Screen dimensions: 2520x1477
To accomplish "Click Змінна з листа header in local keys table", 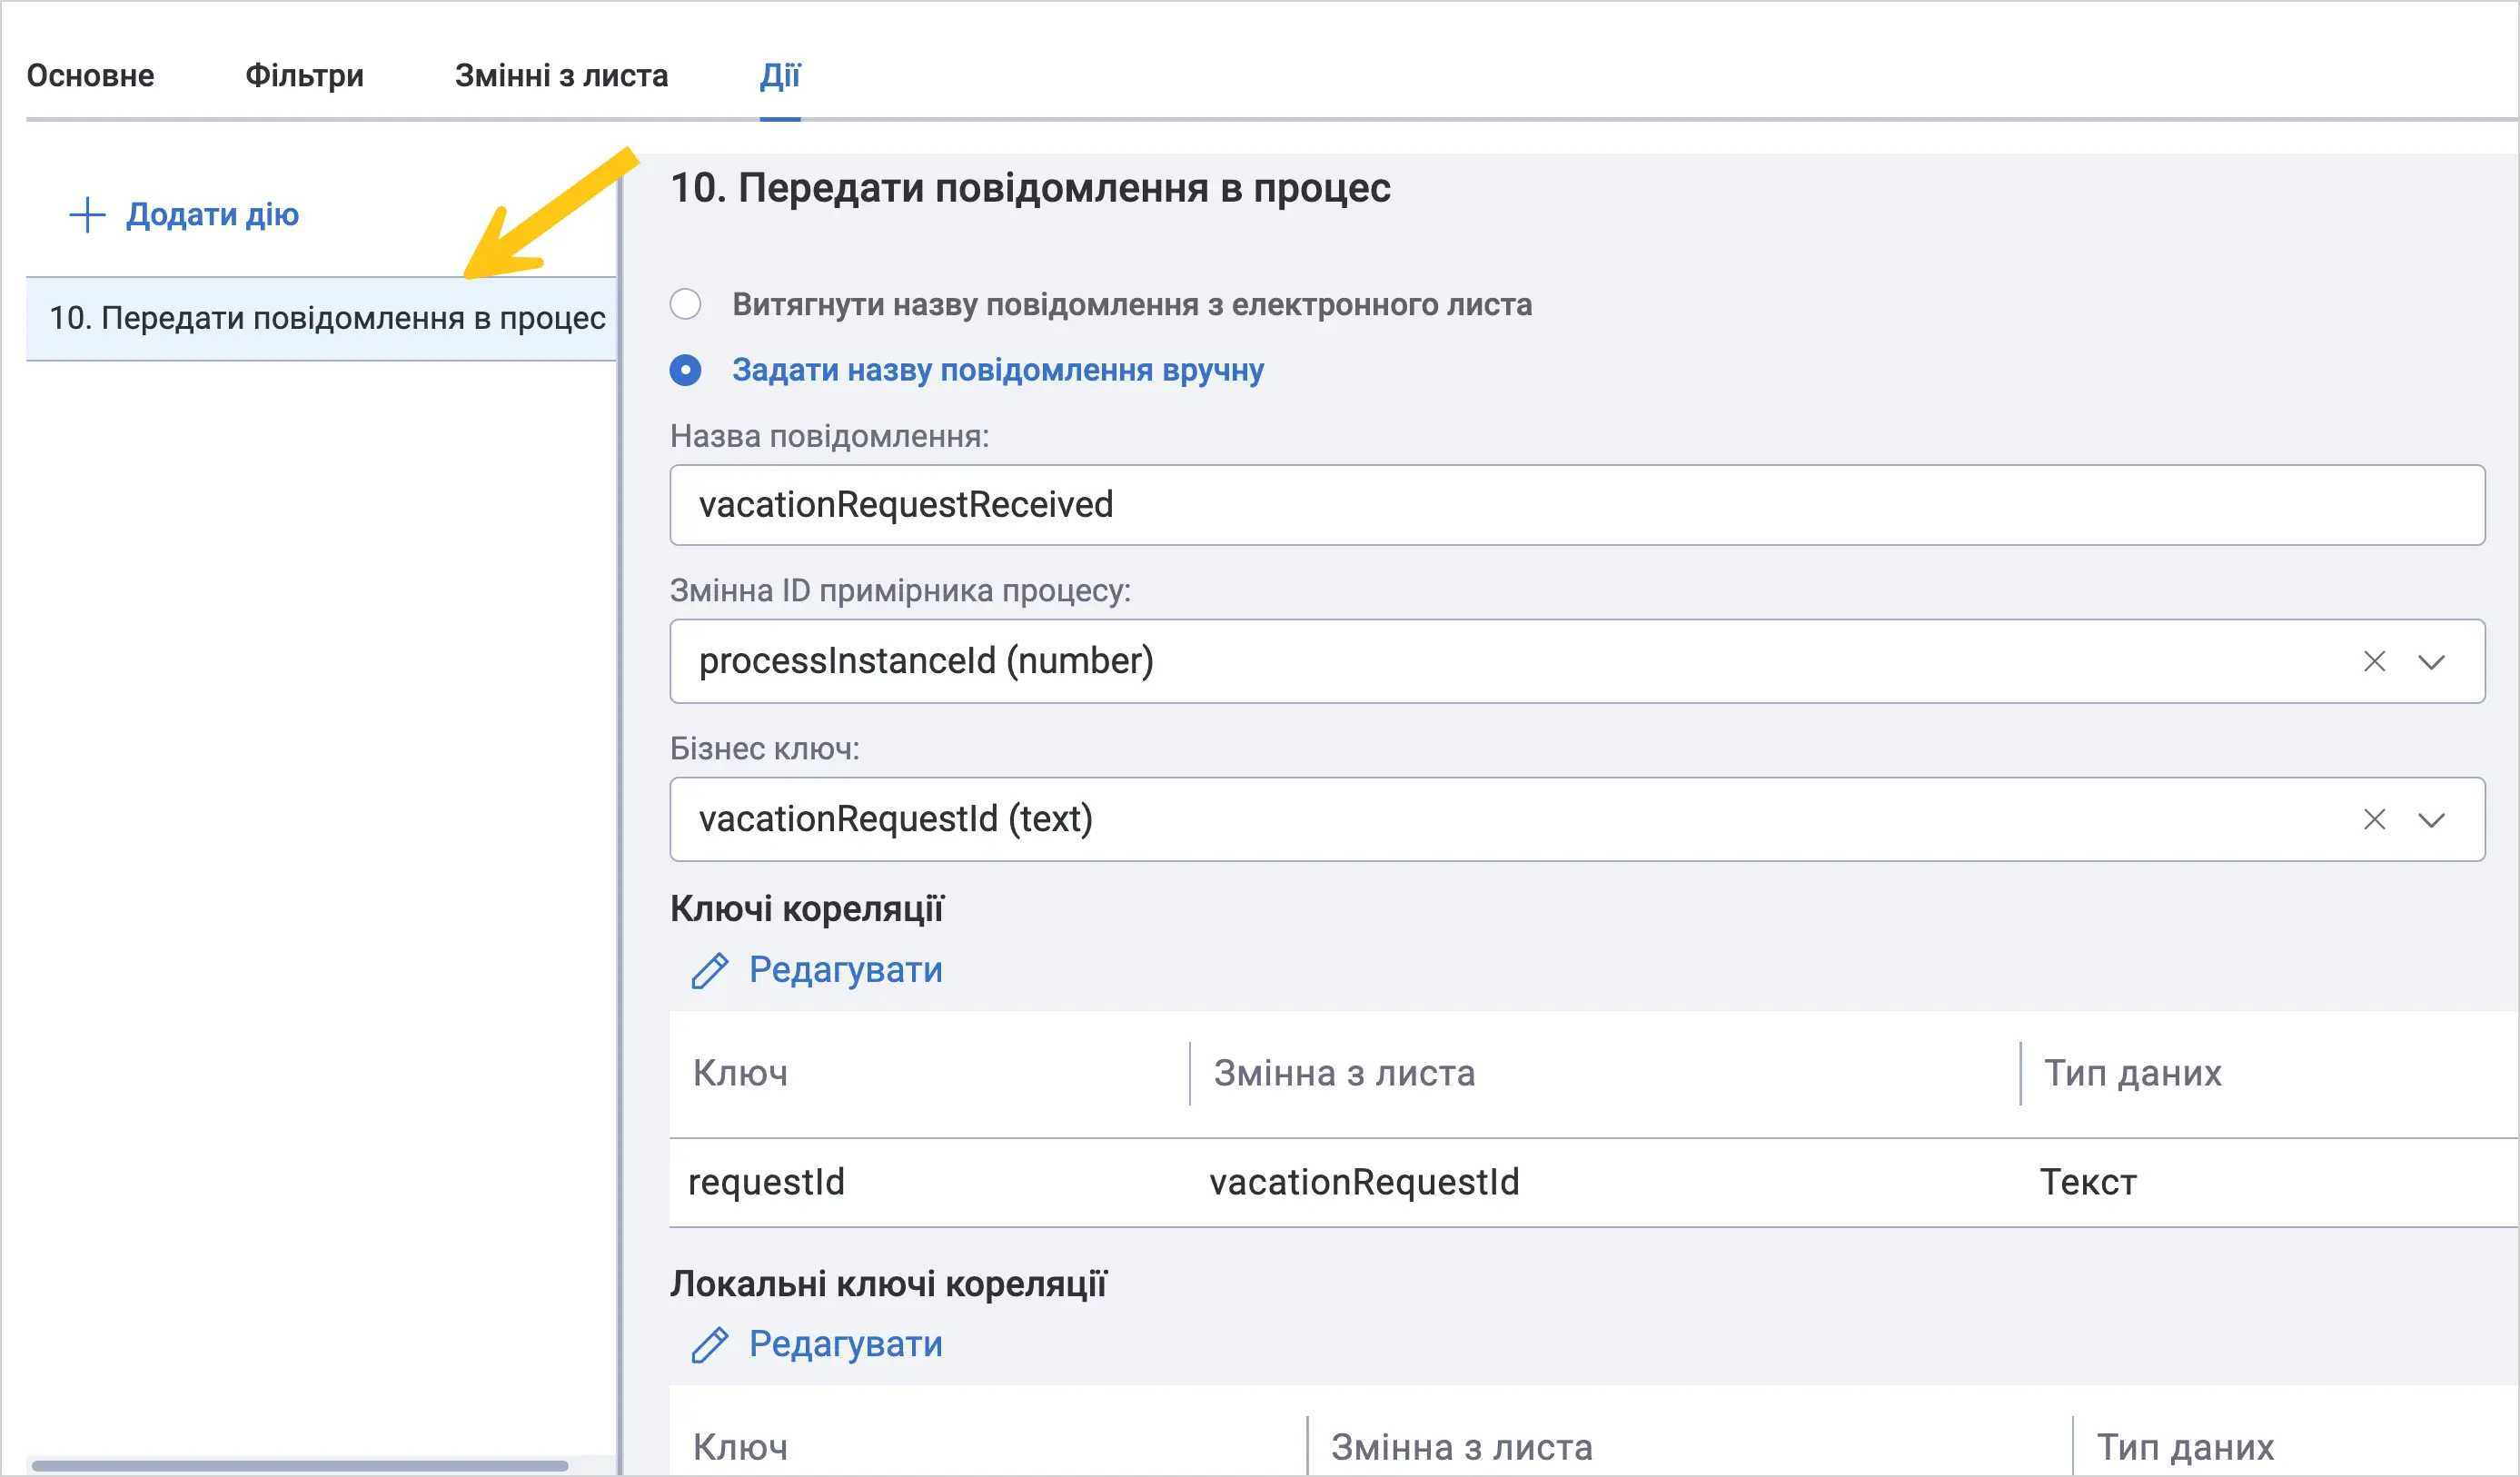I will (1461, 1448).
